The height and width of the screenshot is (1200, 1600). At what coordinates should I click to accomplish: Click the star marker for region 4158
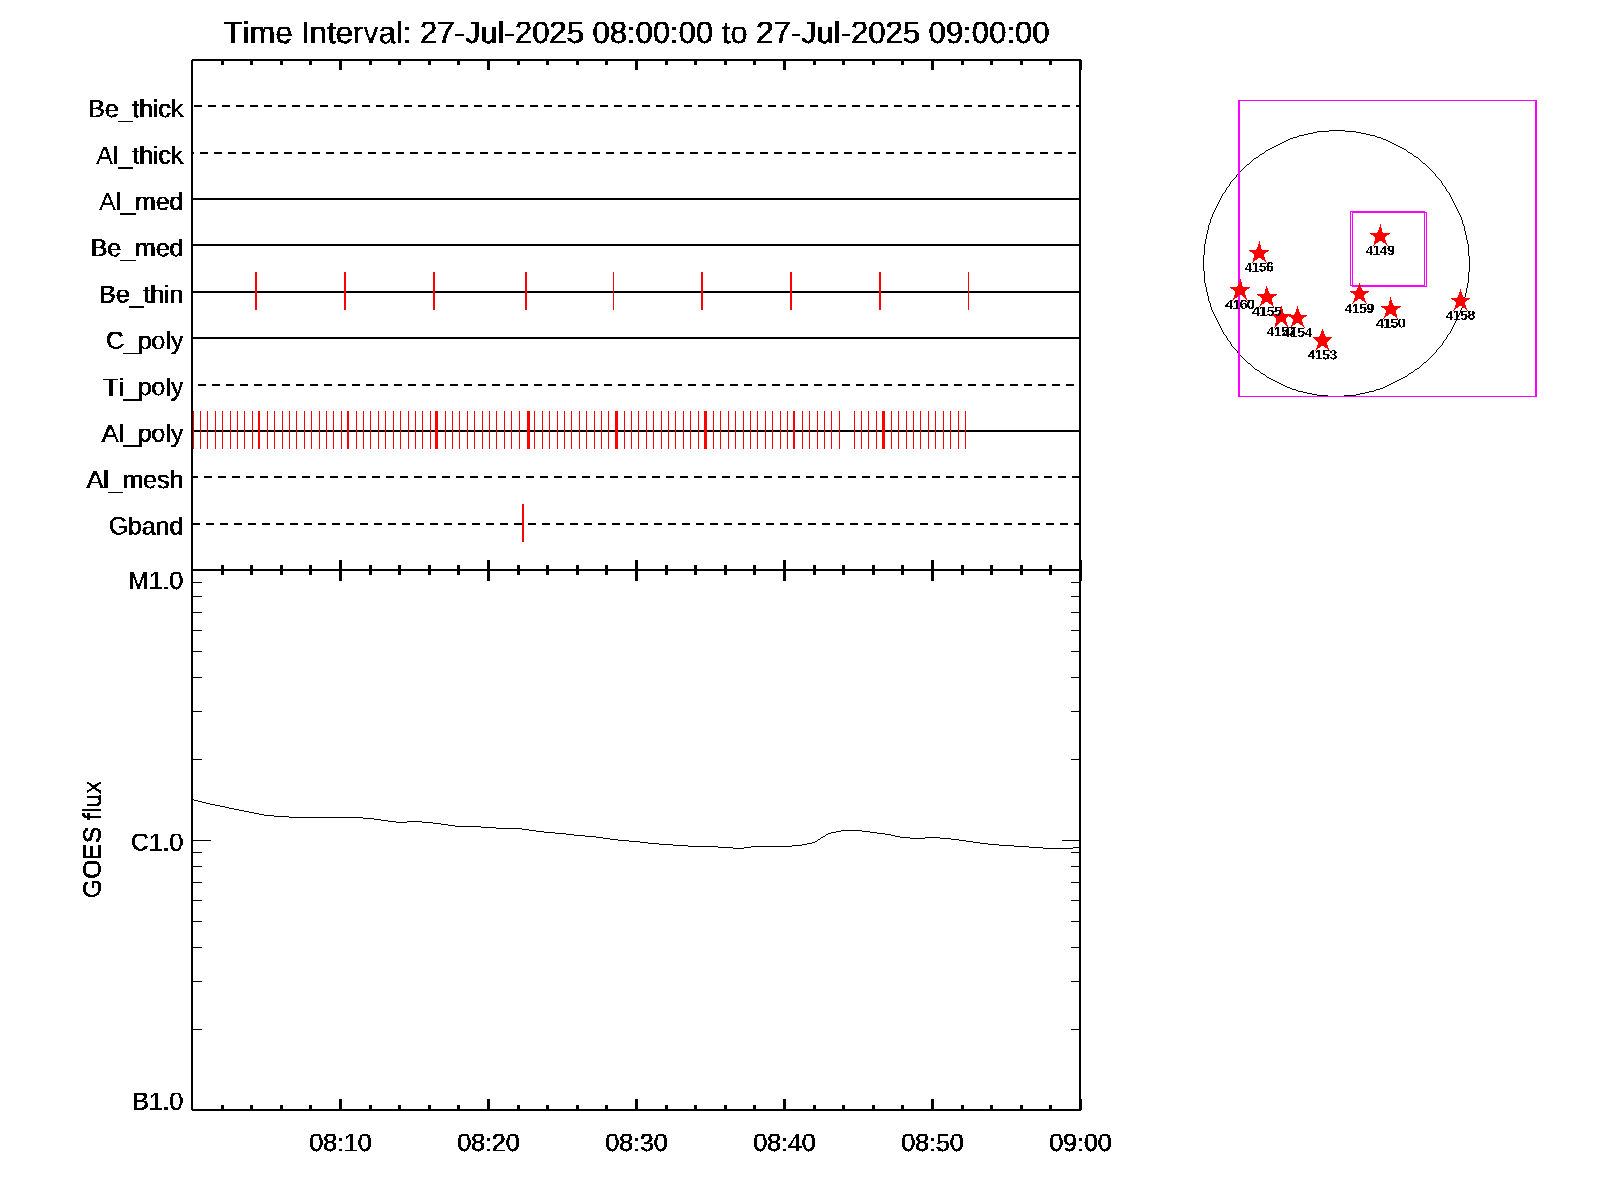pos(1460,301)
